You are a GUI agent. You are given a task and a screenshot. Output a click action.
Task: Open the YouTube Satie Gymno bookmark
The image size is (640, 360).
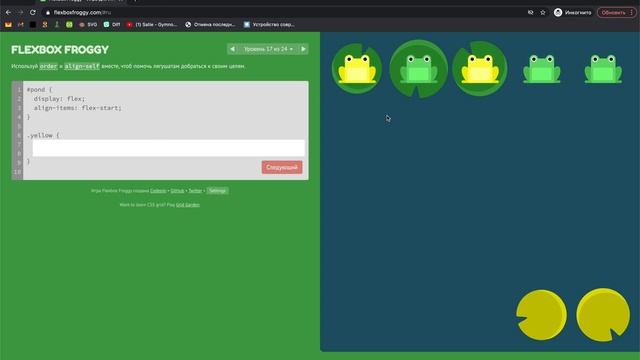152,24
